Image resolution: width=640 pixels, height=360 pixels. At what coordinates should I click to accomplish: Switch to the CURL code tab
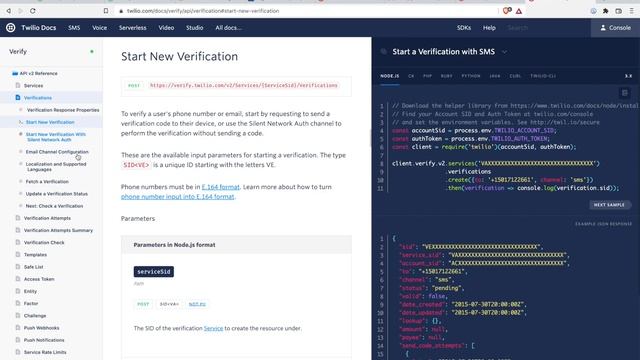pyautogui.click(x=515, y=76)
